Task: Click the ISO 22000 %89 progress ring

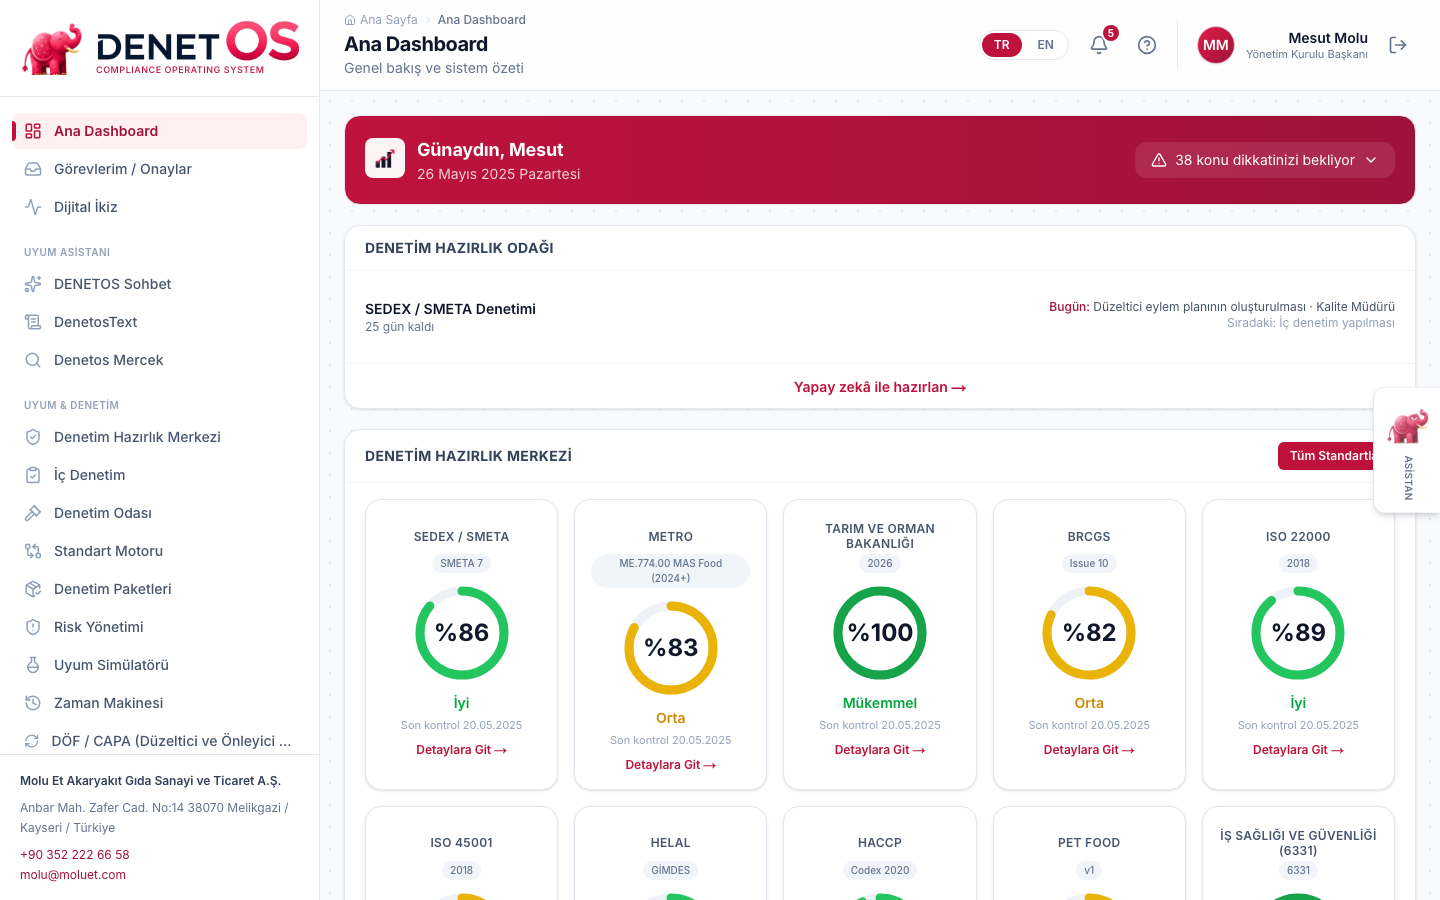Action: 1298,633
